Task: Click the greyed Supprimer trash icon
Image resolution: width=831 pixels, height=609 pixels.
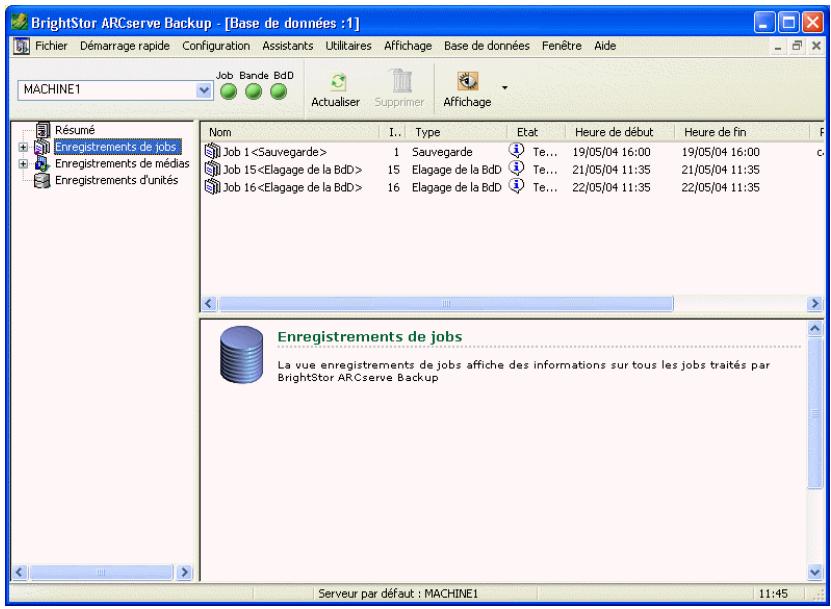Action: click(401, 81)
